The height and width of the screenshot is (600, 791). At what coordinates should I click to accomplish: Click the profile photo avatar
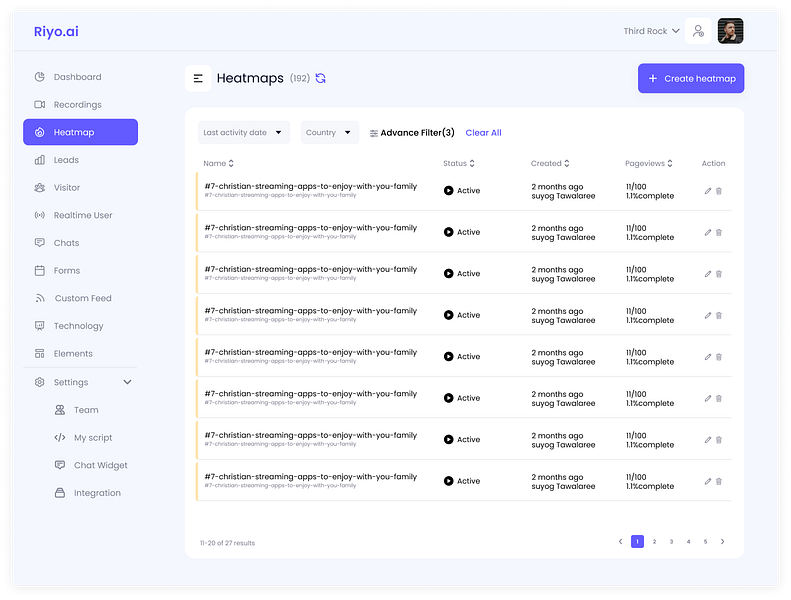click(x=730, y=31)
